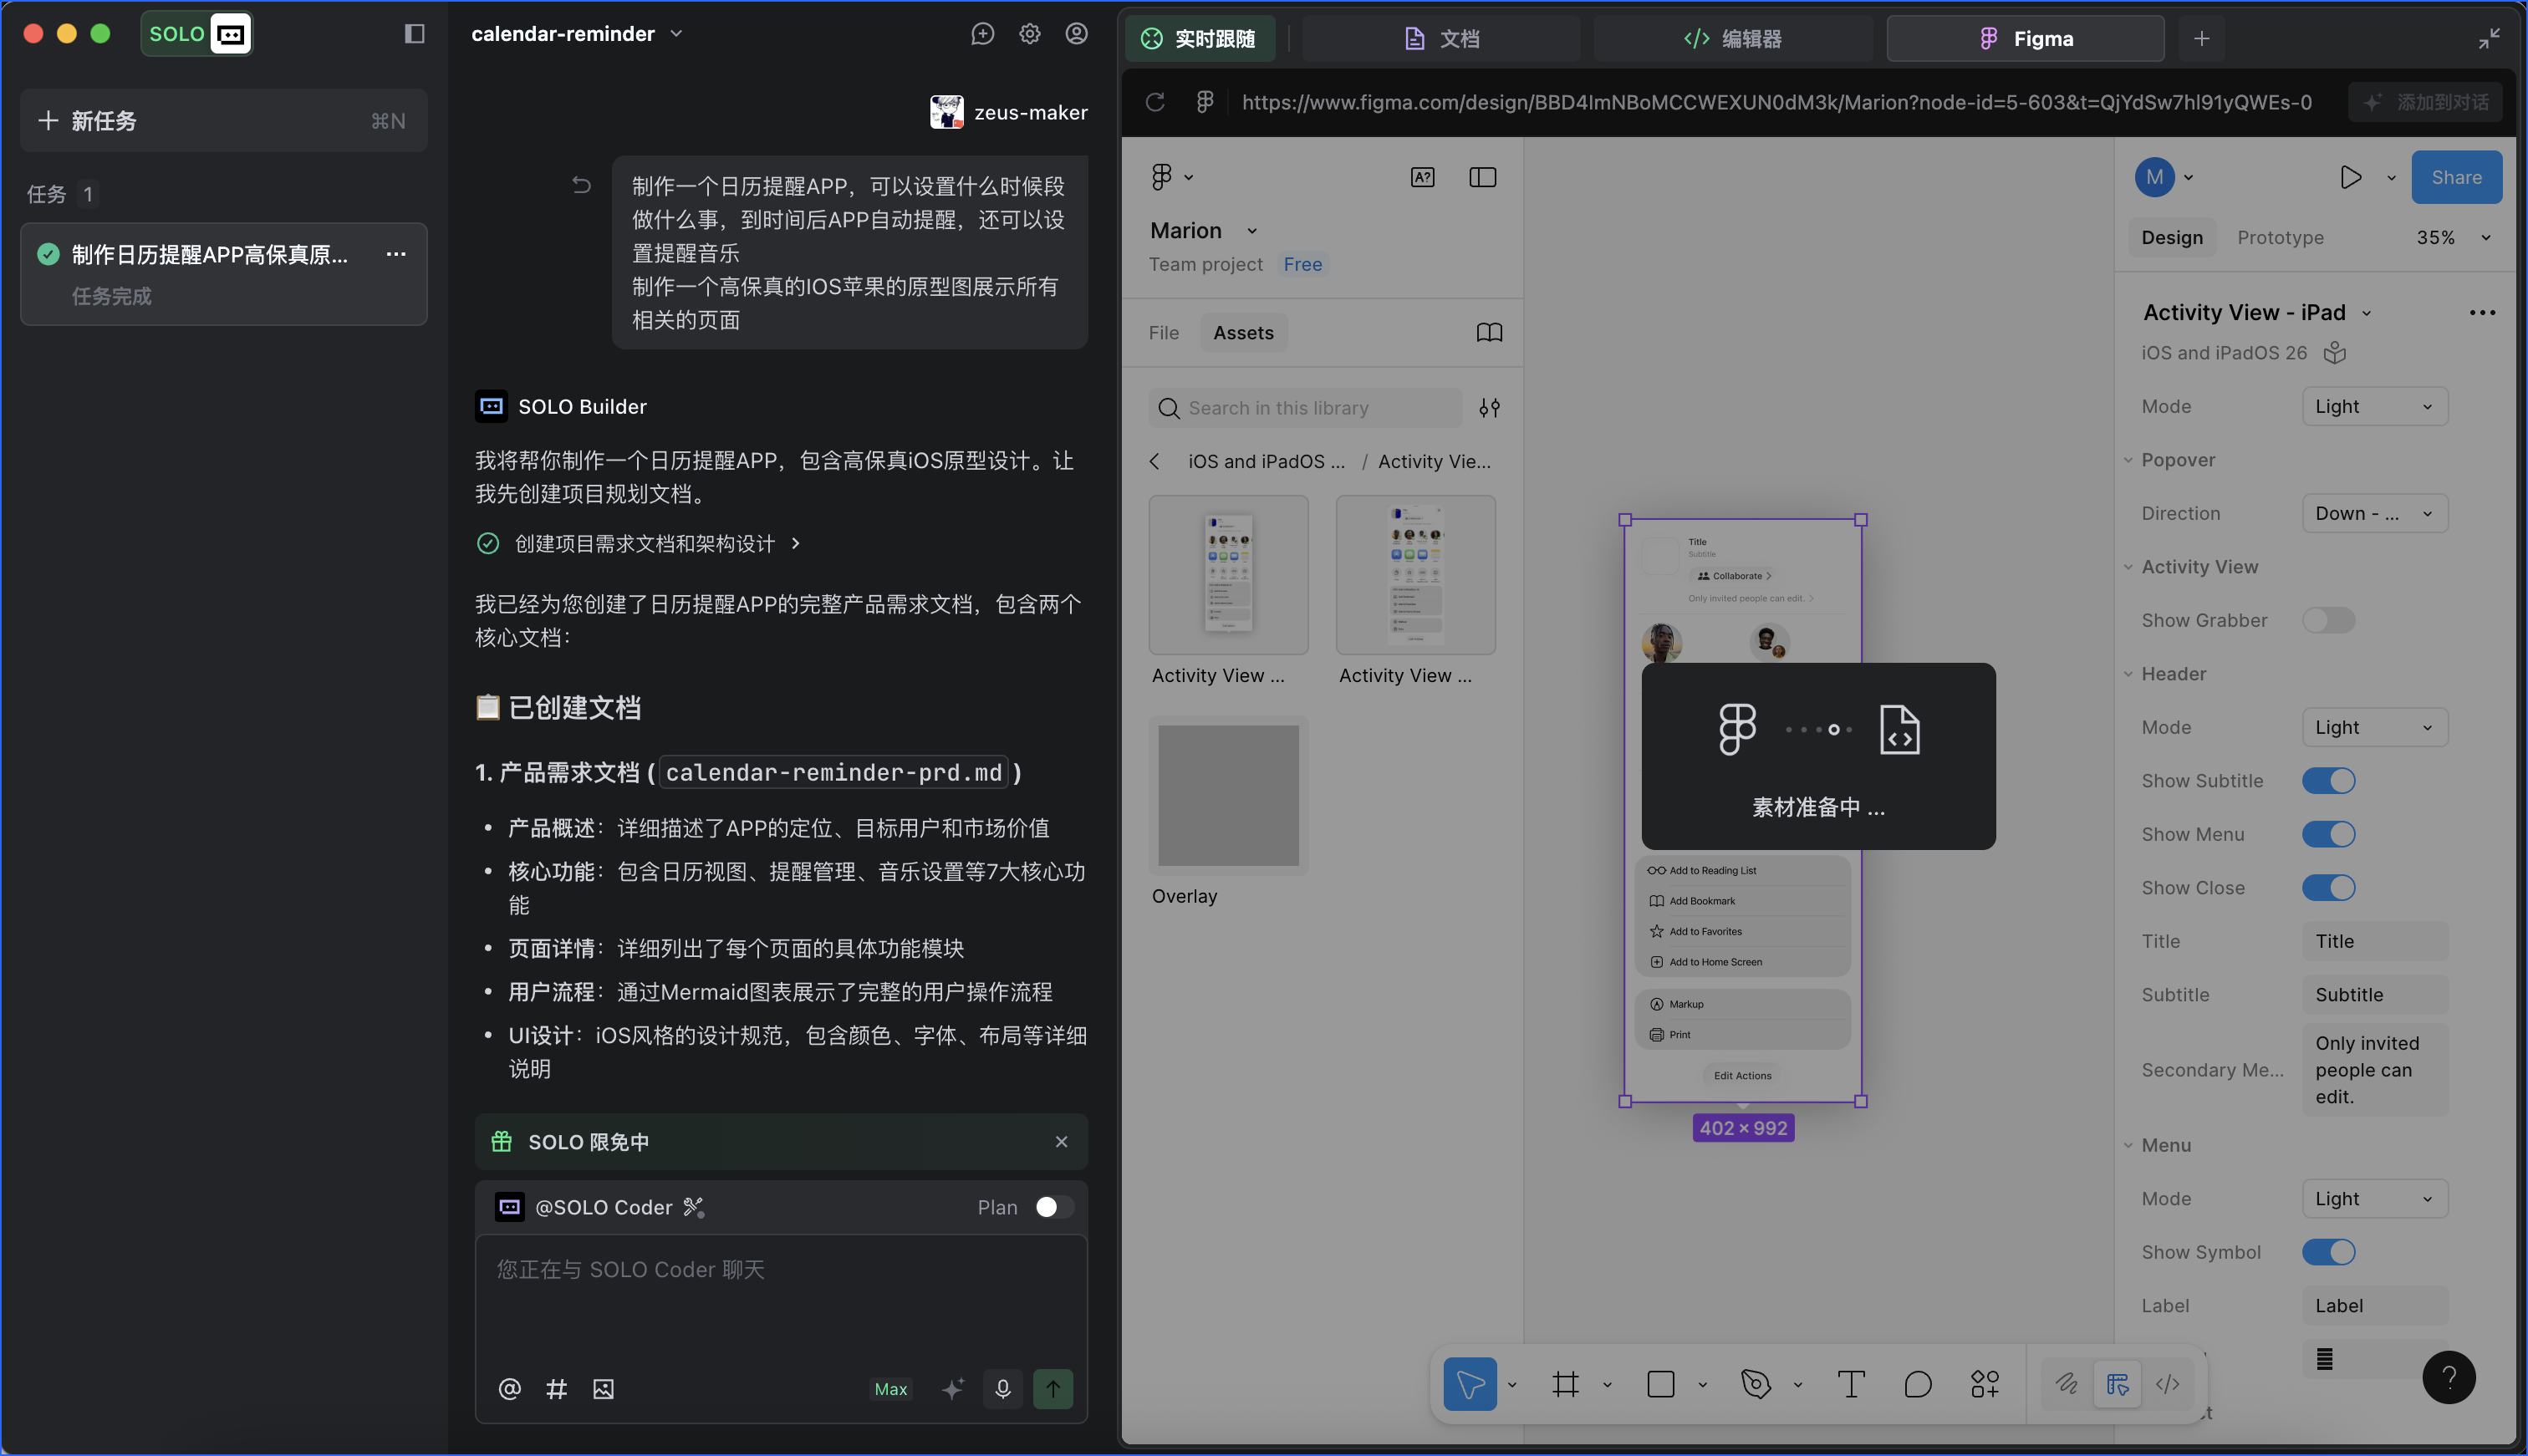Image resolution: width=2528 pixels, height=1456 pixels.
Task: Disable the Show Subtitle toggle
Action: pyautogui.click(x=2328, y=781)
